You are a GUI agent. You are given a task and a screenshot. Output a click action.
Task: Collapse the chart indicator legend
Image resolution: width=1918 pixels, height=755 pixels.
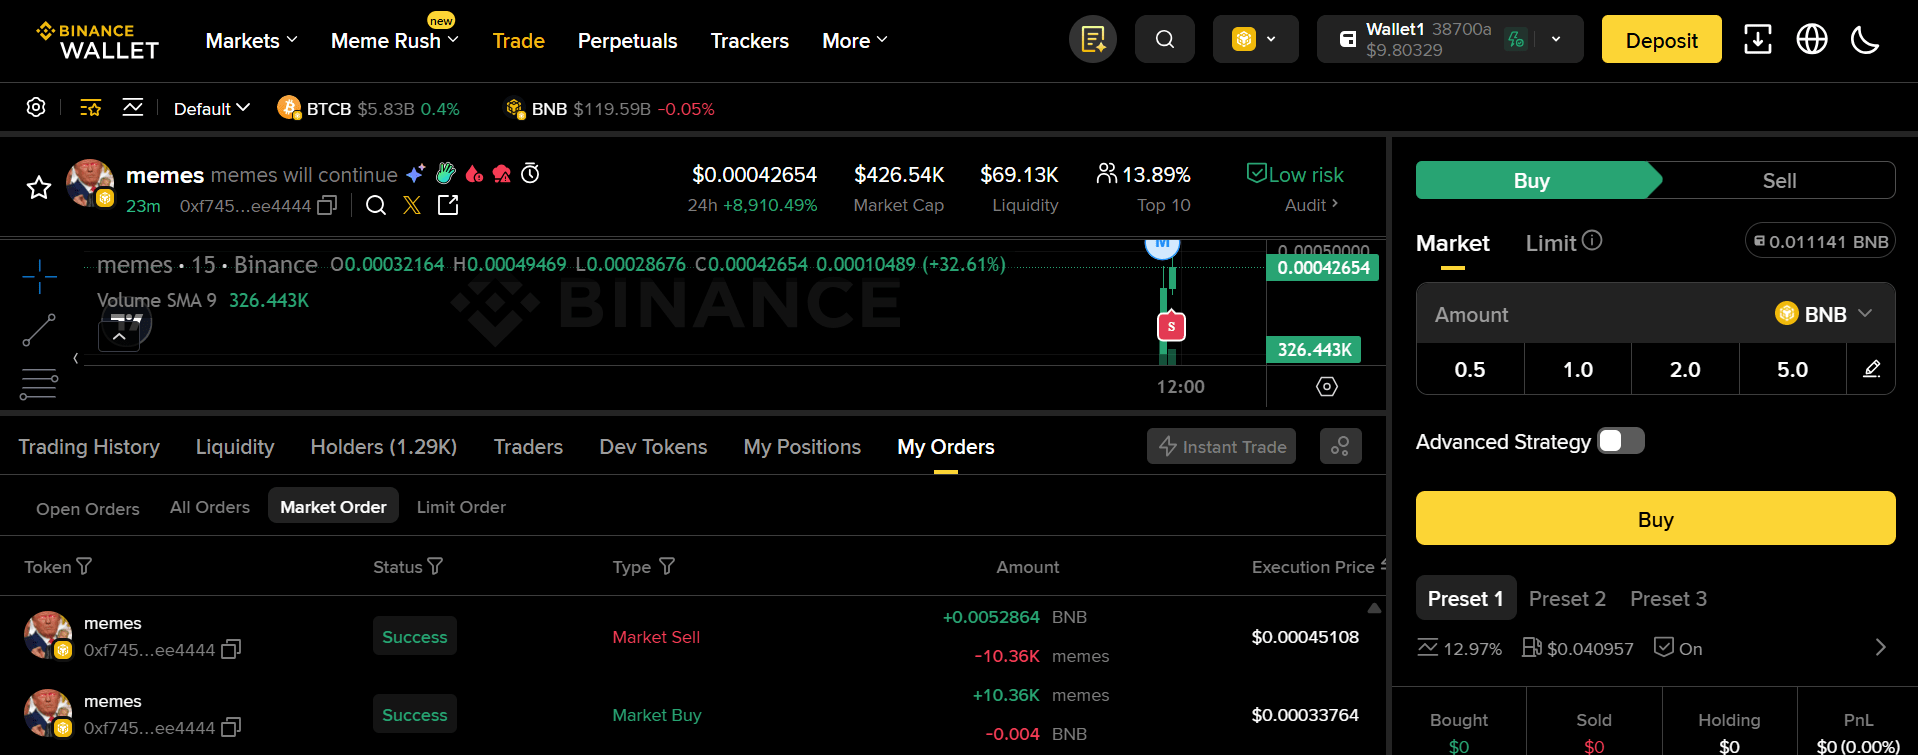click(x=119, y=337)
